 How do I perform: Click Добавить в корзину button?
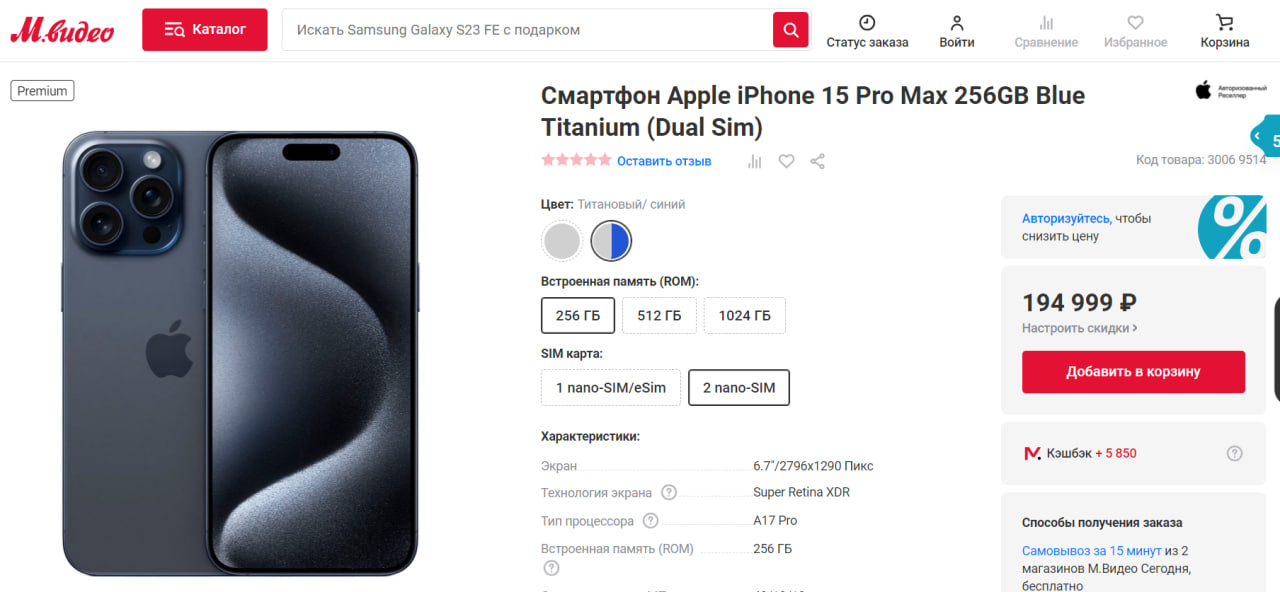coord(1133,372)
